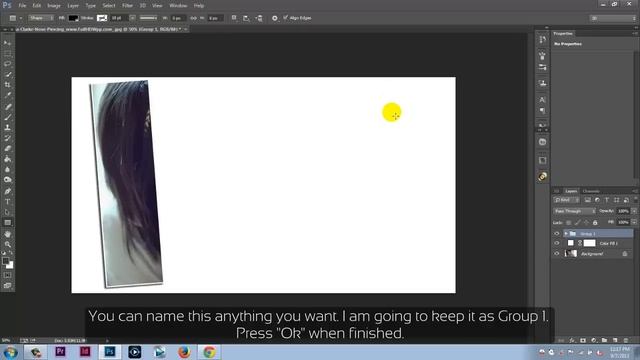Open the Fill value dropdown arrow
Viewport: 640px width, 360px height.
pyautogui.click(x=634, y=222)
